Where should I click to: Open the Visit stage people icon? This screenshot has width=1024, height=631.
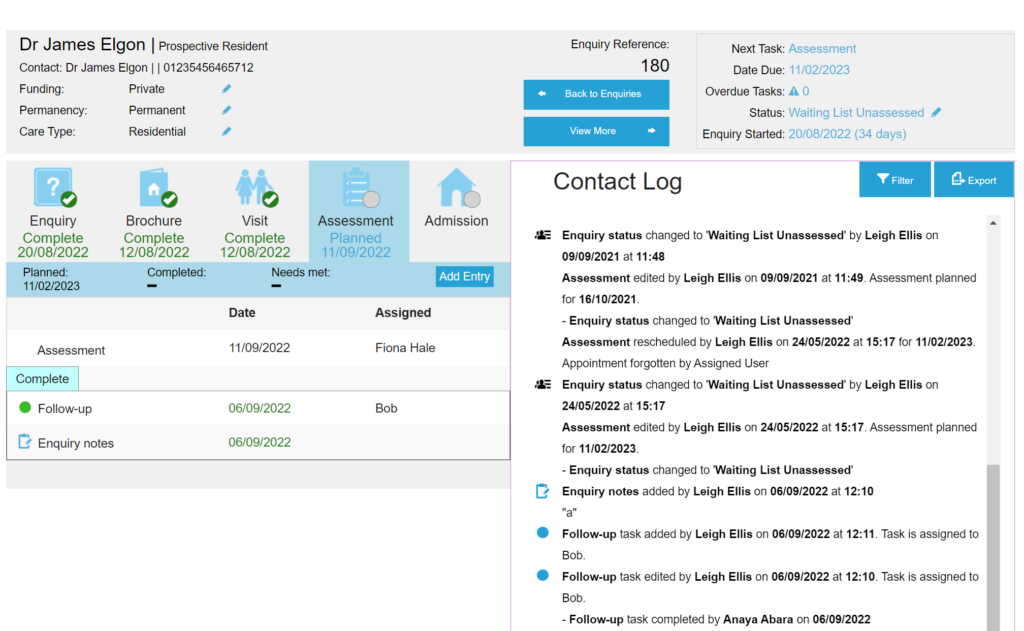tap(257, 188)
